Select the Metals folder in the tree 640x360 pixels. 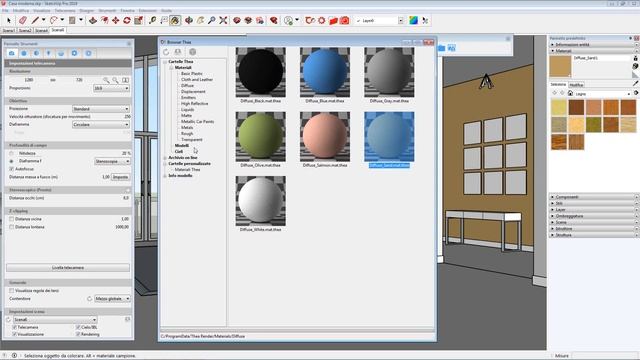(x=187, y=127)
